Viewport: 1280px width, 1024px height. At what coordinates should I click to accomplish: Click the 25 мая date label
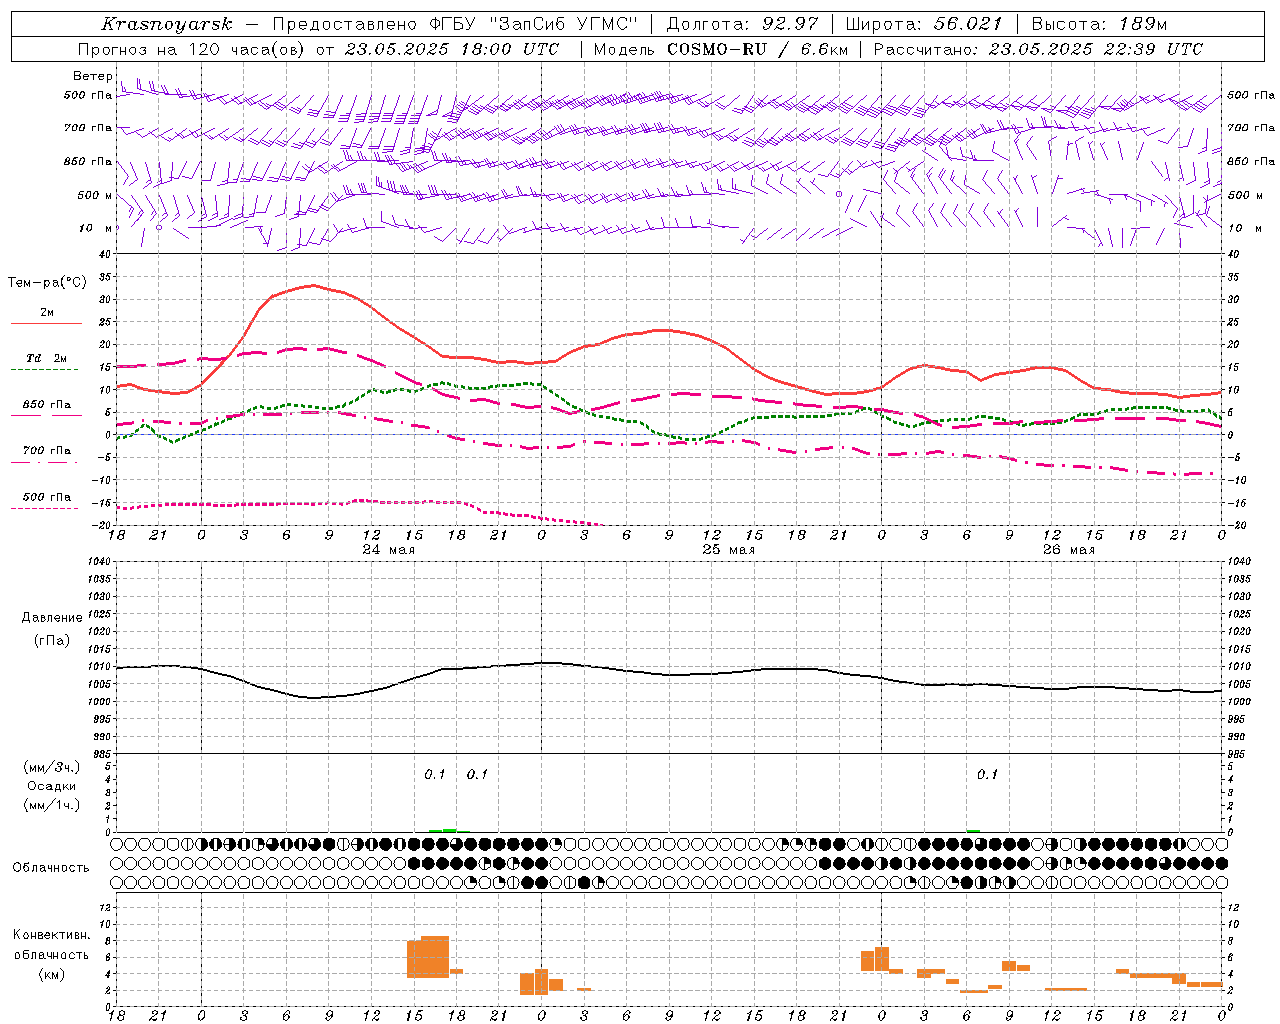(x=729, y=550)
